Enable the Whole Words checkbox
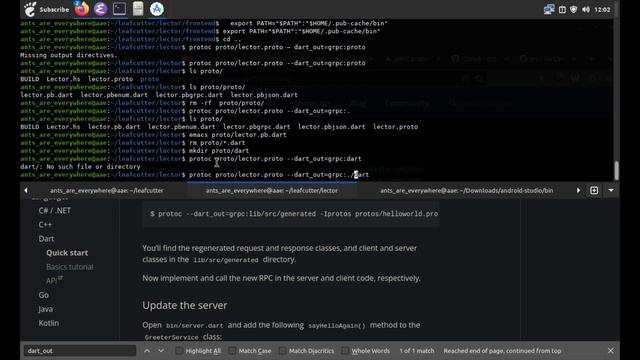The width and height of the screenshot is (640, 360). pyautogui.click(x=345, y=351)
